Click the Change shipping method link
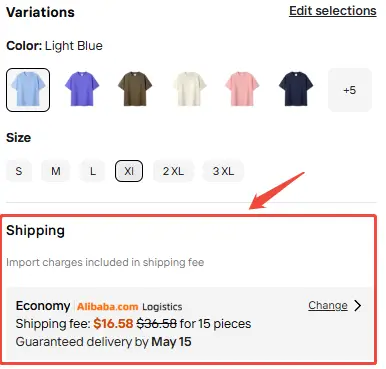The height and width of the screenshot is (369, 386). [328, 305]
